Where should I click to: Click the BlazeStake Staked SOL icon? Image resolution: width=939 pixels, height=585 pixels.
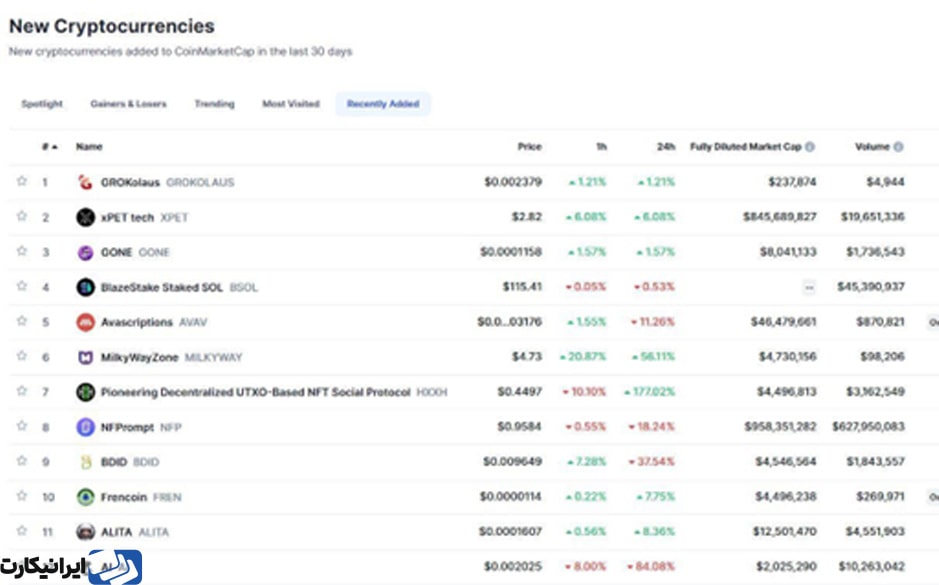(85, 287)
